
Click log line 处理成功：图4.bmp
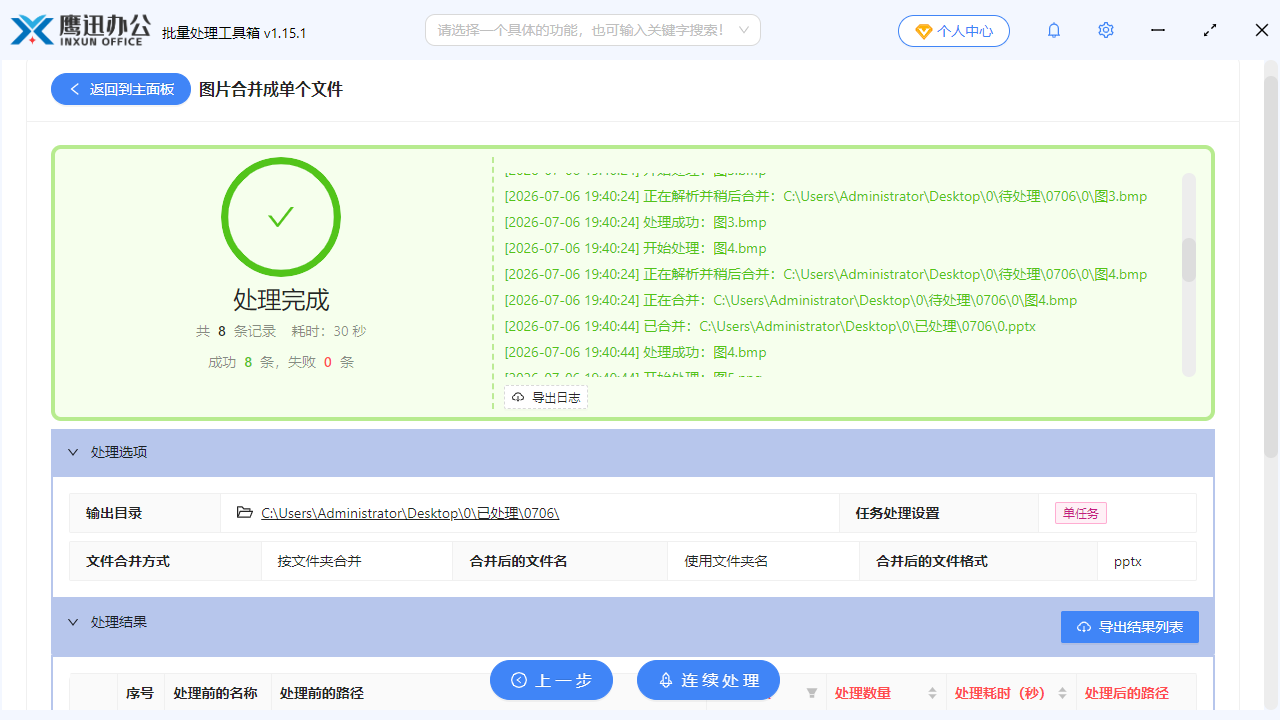coord(635,352)
